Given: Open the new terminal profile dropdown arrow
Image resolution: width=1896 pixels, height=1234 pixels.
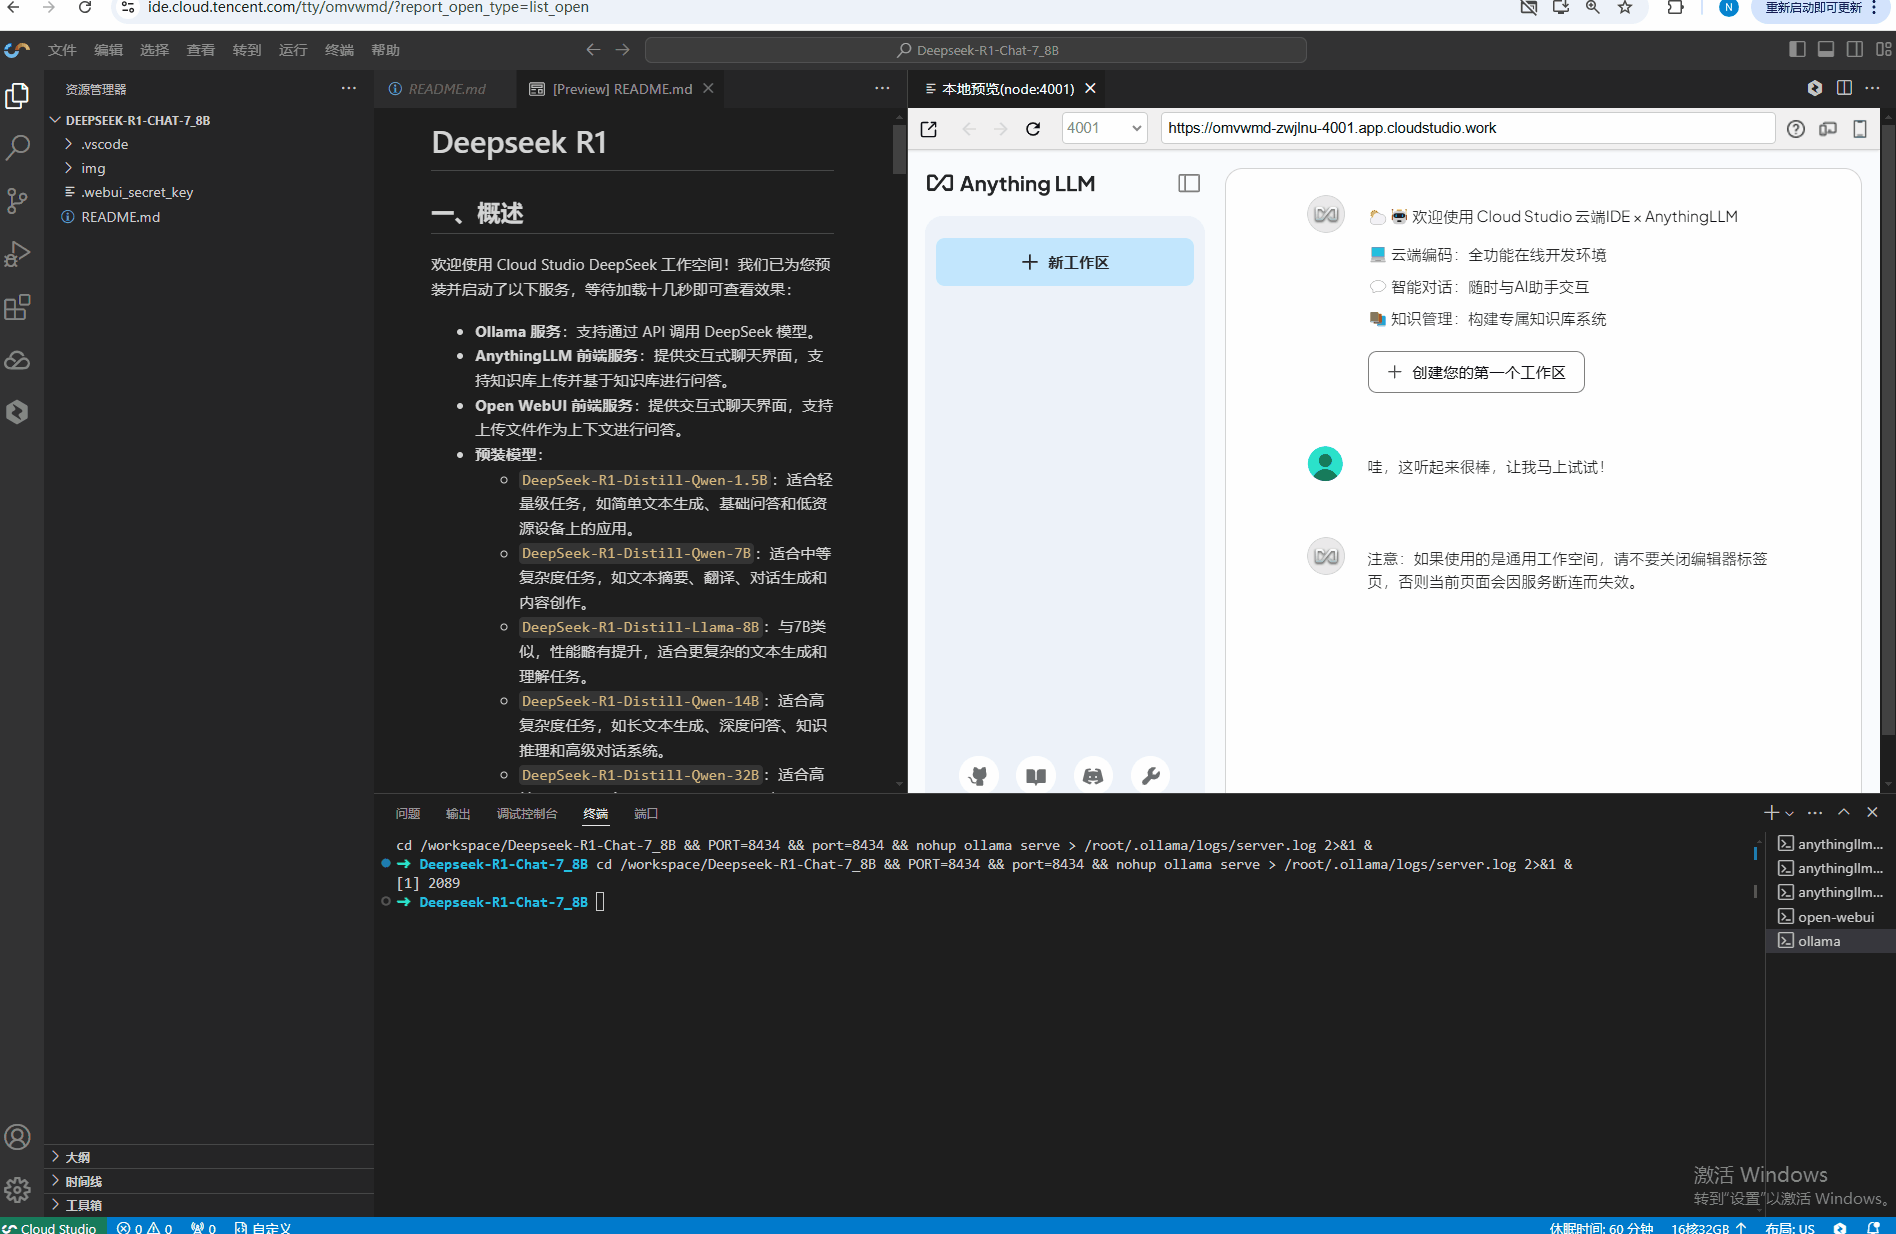Looking at the screenshot, I should pyautogui.click(x=1790, y=813).
